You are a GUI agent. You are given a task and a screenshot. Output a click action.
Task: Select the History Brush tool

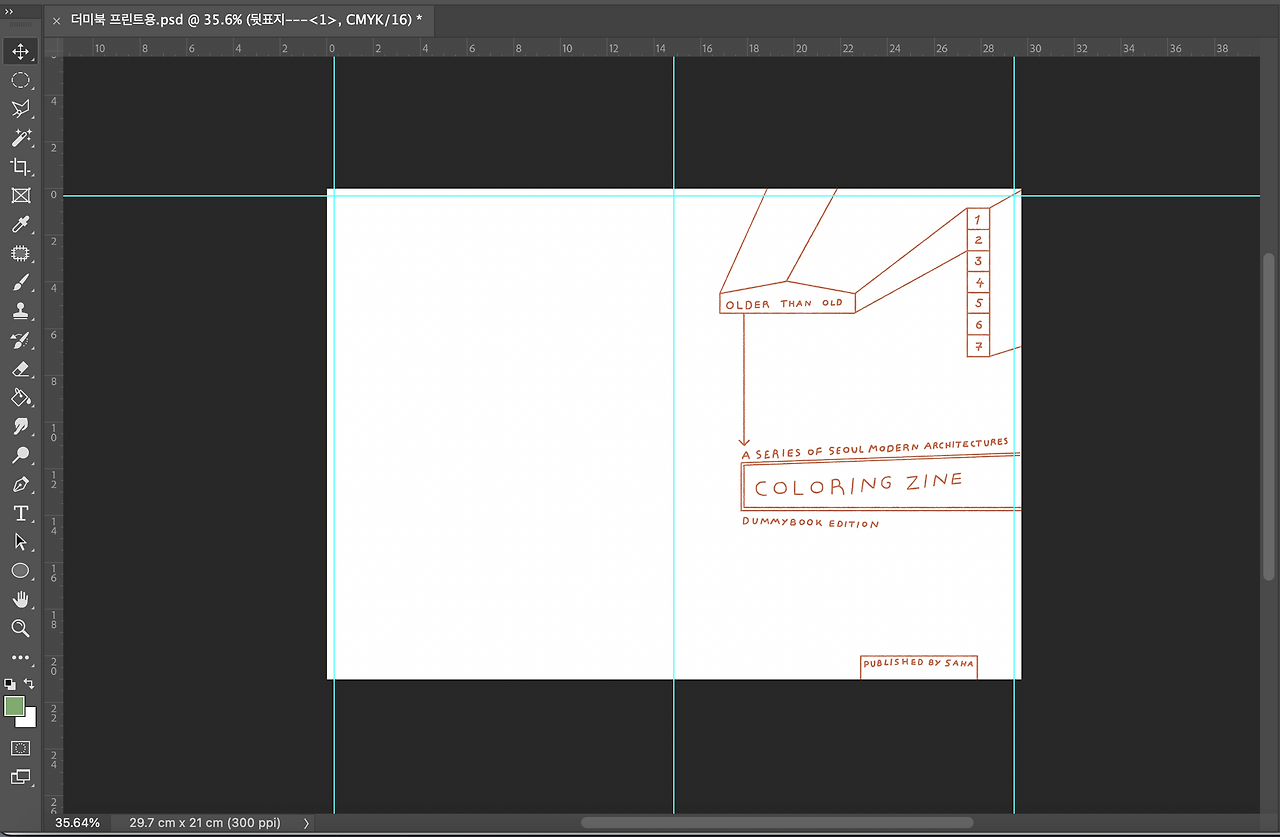pos(20,340)
